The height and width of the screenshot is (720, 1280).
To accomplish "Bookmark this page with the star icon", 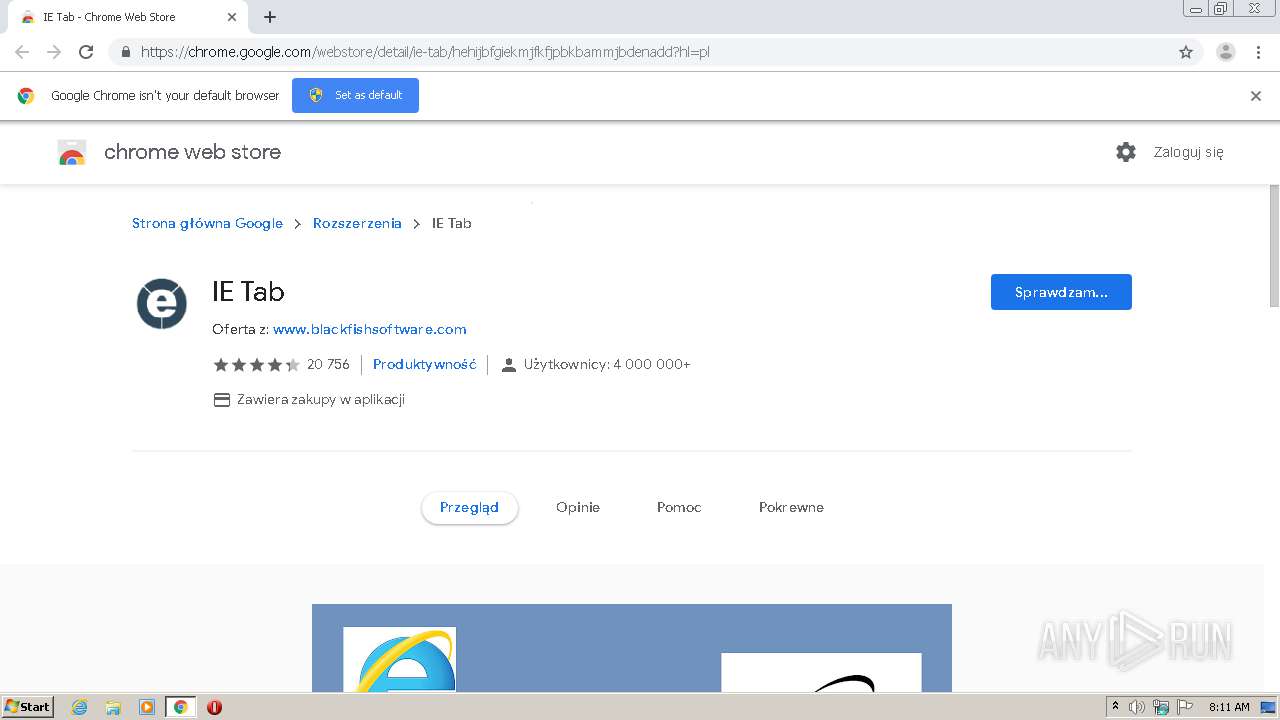I will click(1186, 52).
